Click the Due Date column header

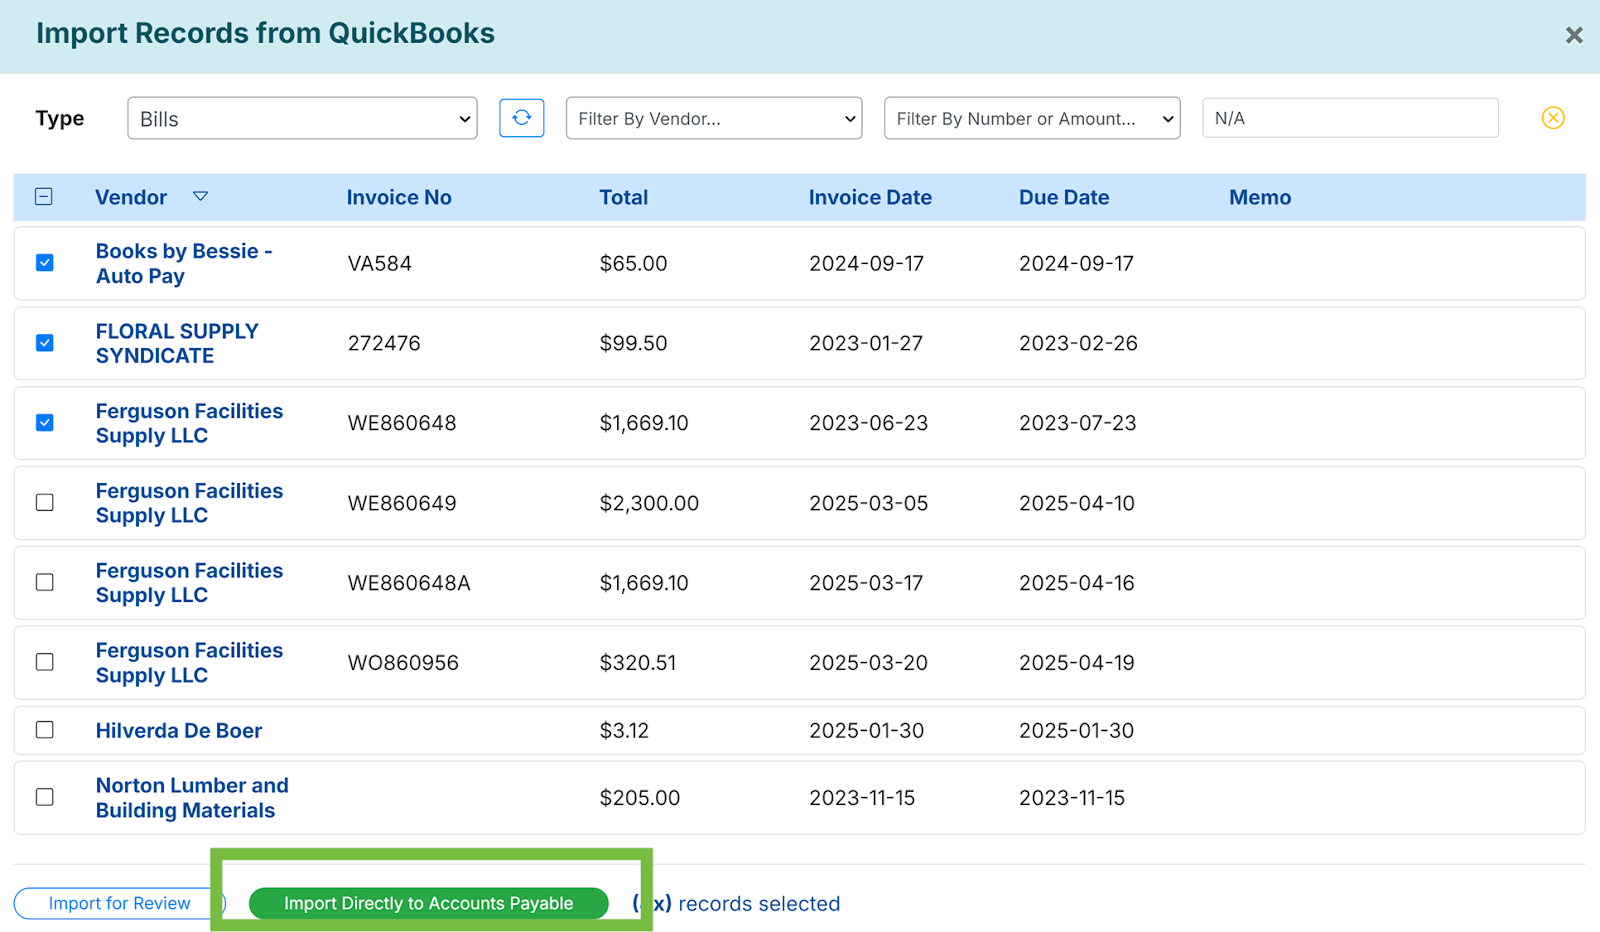point(1064,197)
